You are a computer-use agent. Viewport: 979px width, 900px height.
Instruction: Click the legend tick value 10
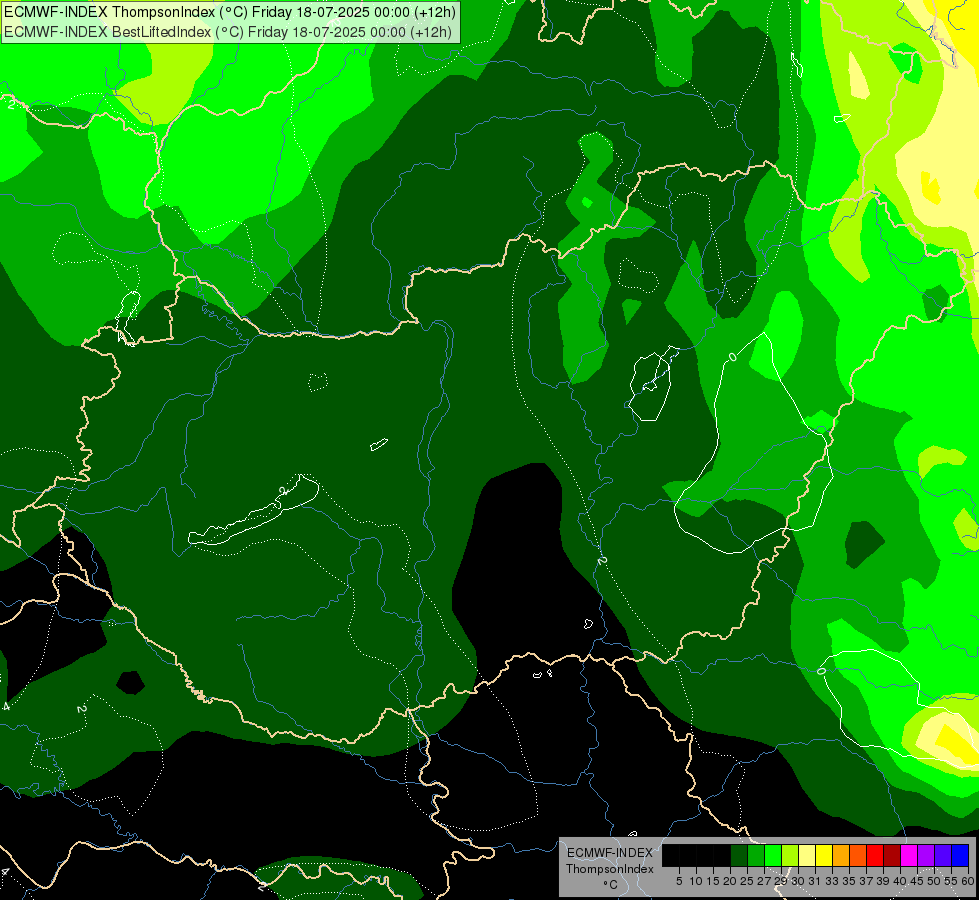point(696,881)
